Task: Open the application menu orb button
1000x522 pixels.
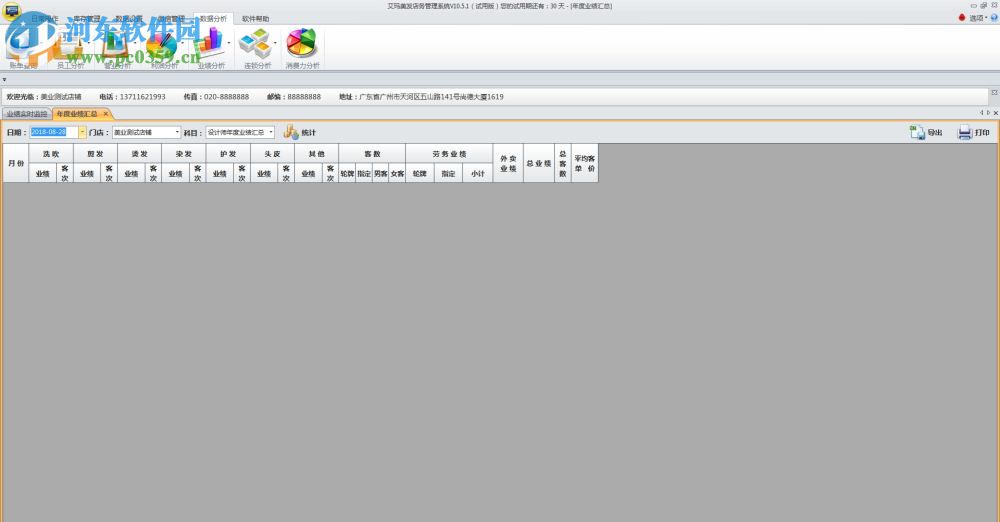Action: [x=11, y=11]
